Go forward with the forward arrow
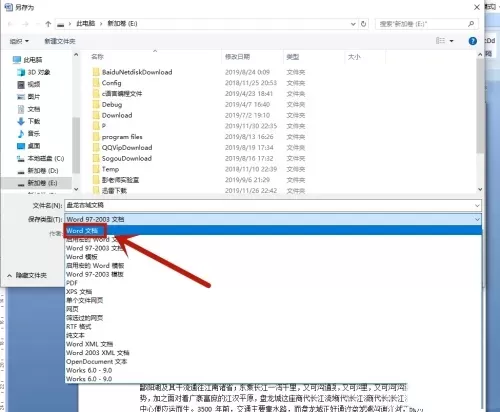Screen dimensions: 500x412 (x=25, y=24)
